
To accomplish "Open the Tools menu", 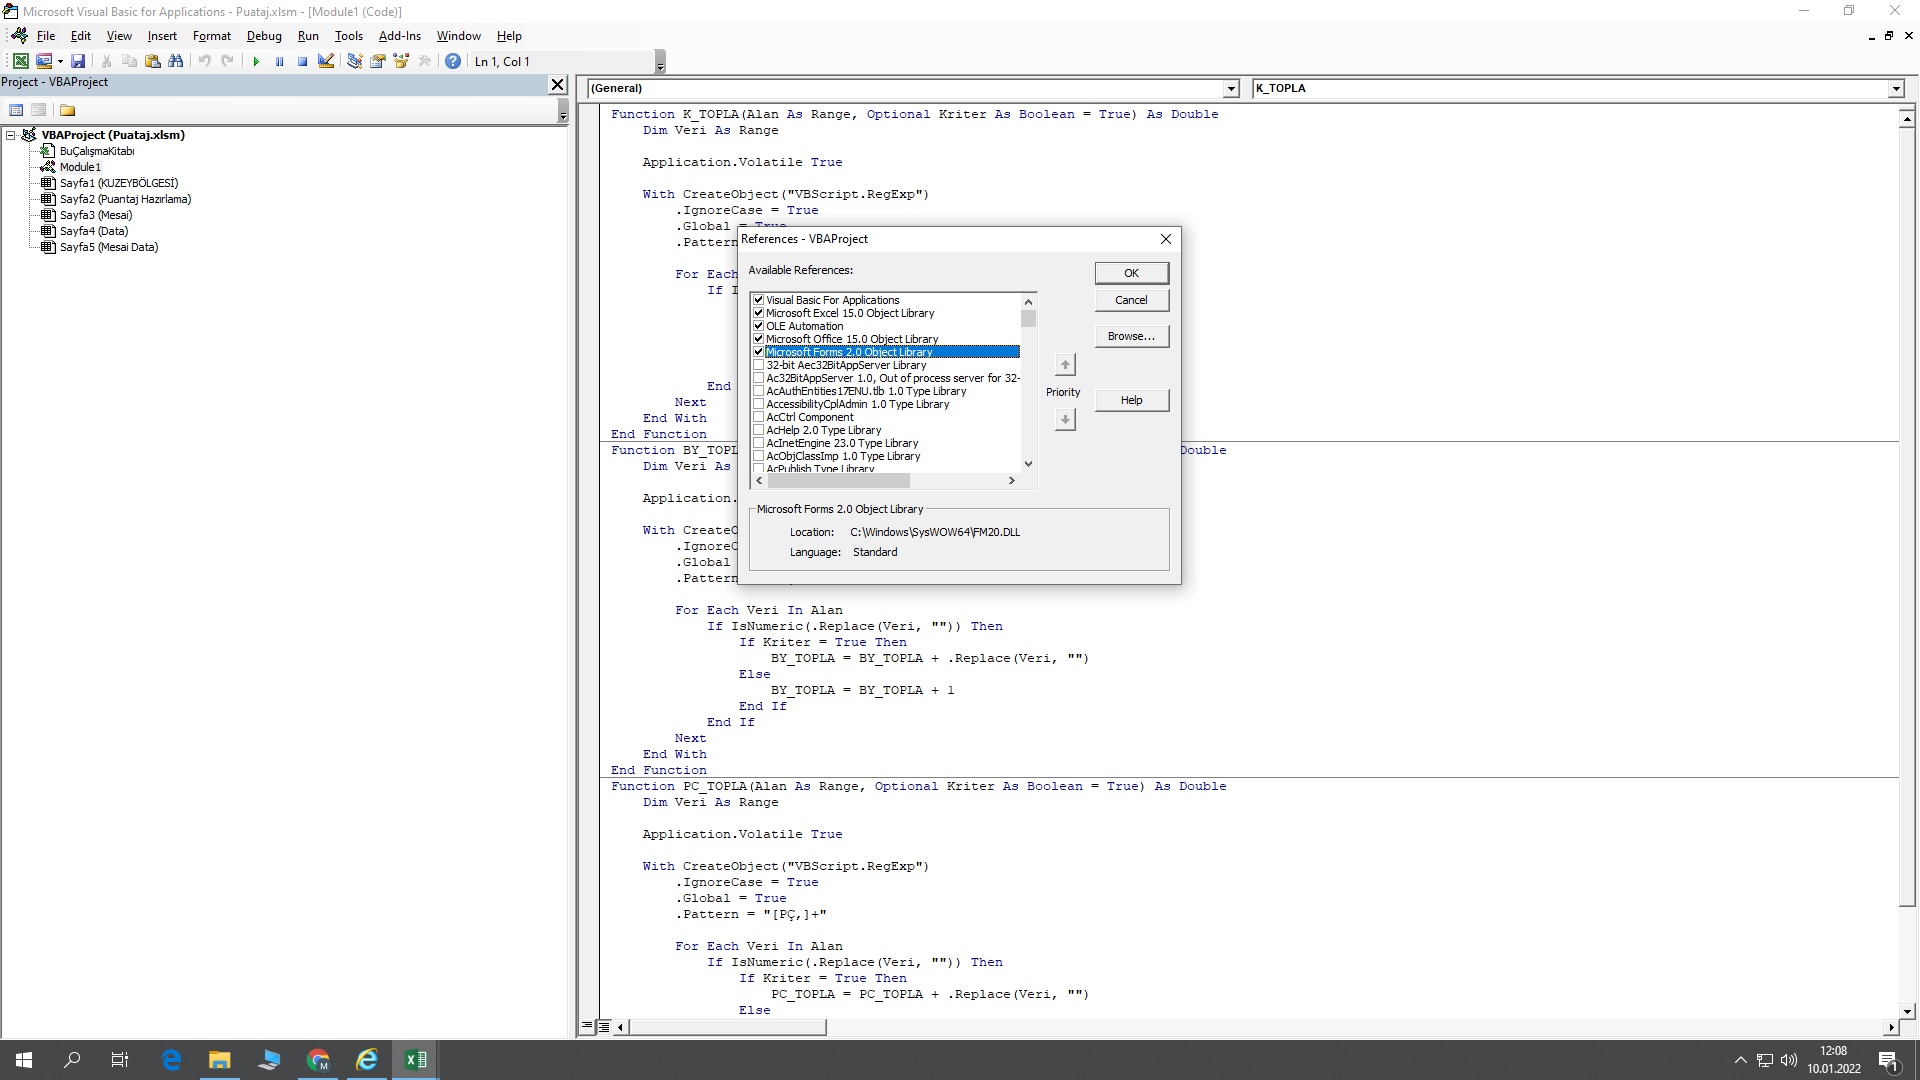I will [x=348, y=36].
